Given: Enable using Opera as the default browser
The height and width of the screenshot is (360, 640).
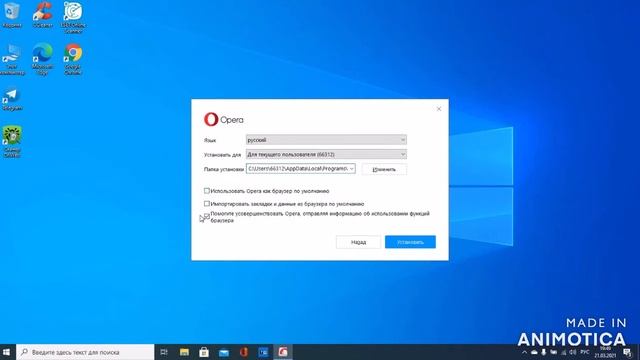Looking at the screenshot, I should pyautogui.click(x=207, y=191).
